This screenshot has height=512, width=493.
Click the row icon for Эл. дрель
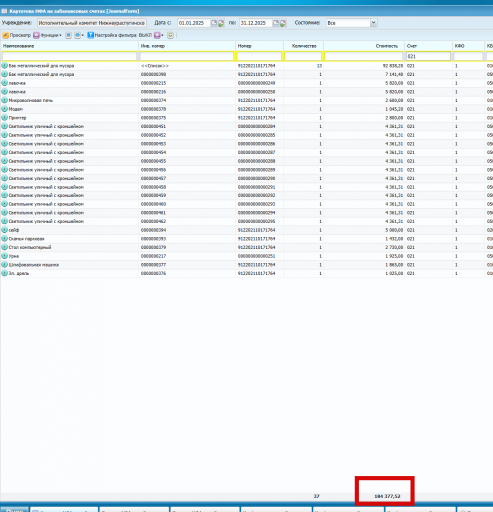5,273
